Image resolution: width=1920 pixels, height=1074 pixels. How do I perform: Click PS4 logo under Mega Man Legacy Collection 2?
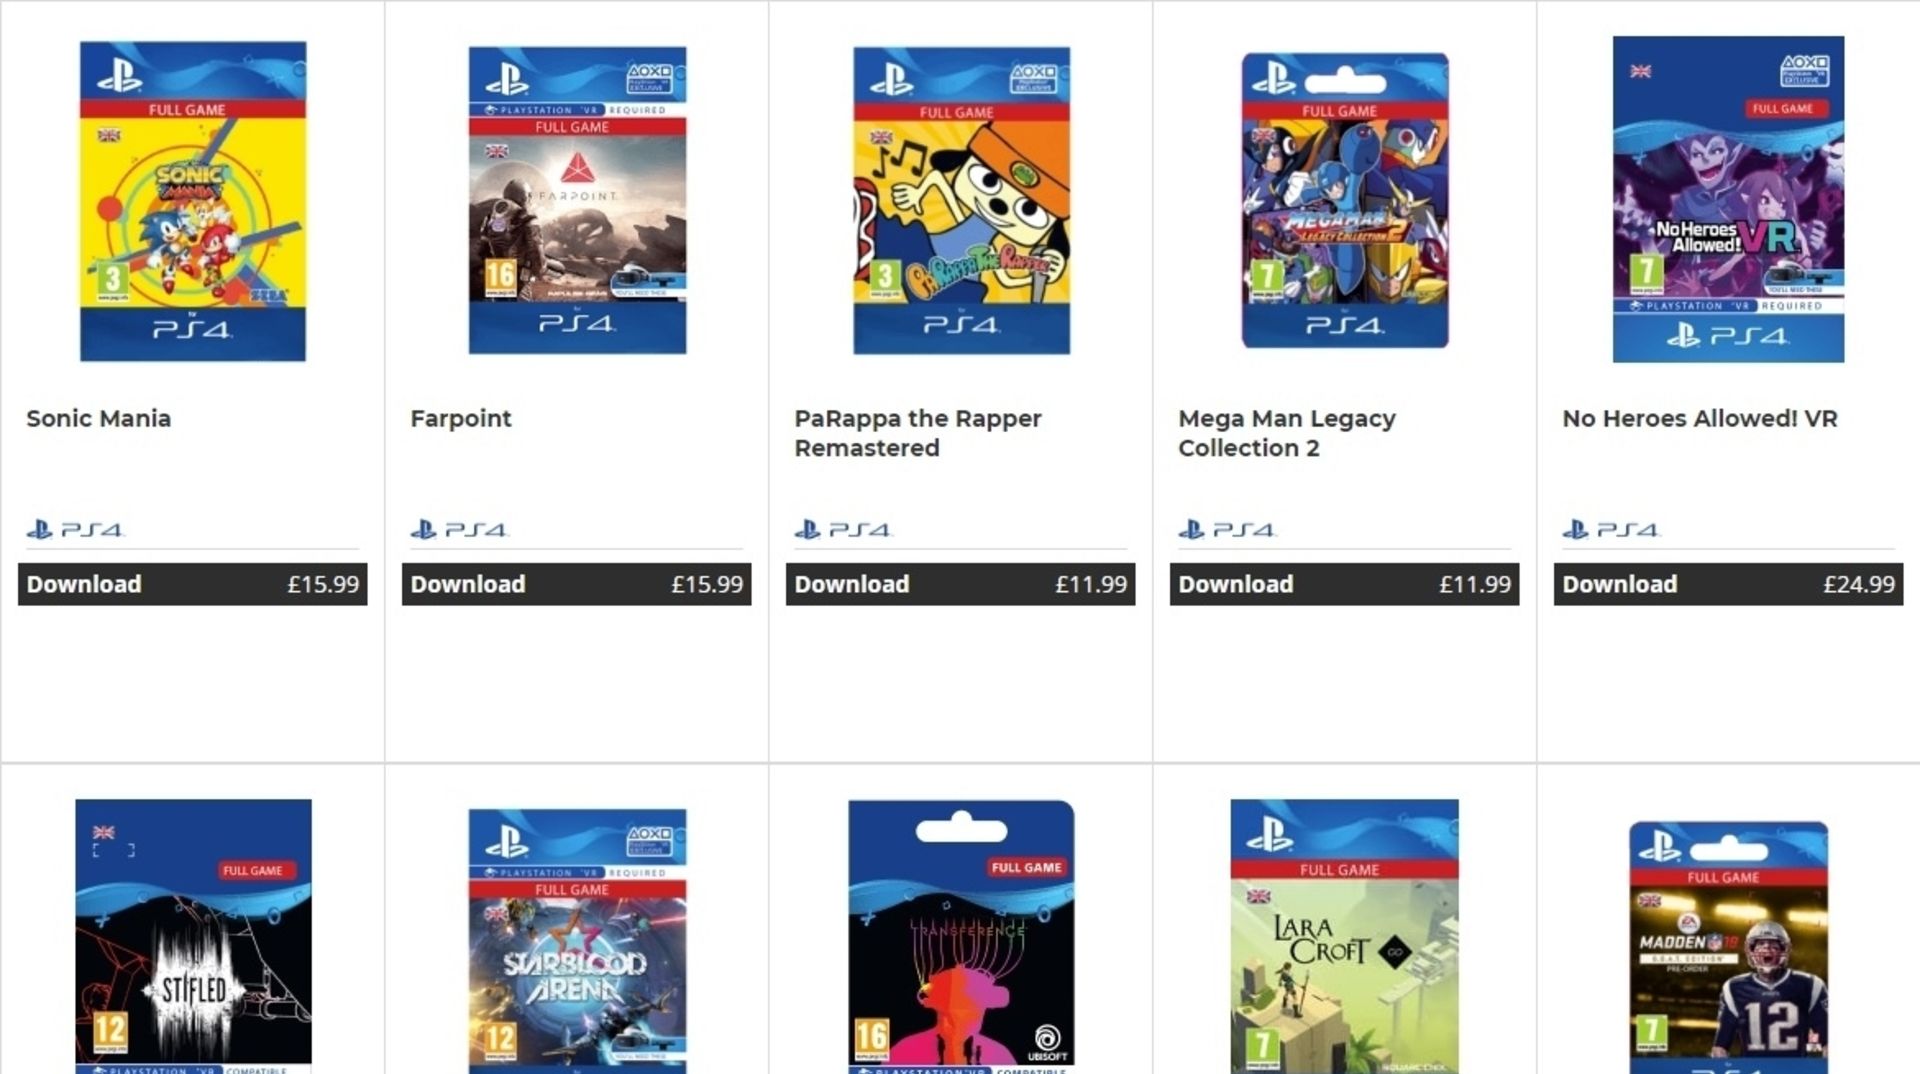[1227, 529]
